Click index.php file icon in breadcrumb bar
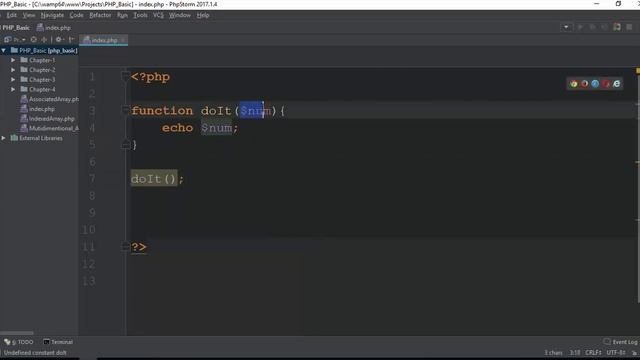 tap(40, 28)
